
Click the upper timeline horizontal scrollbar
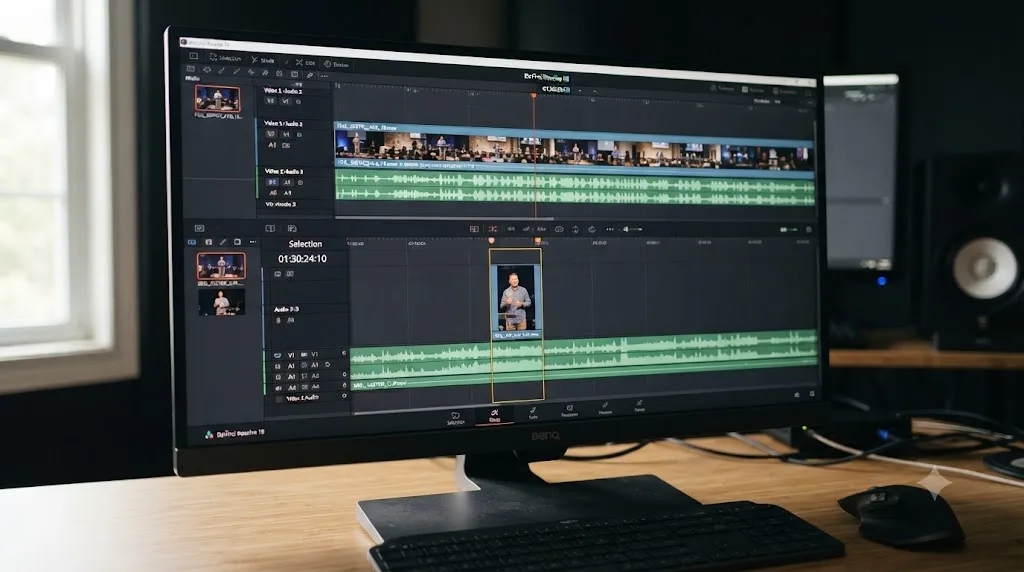pyautogui.click(x=444, y=218)
